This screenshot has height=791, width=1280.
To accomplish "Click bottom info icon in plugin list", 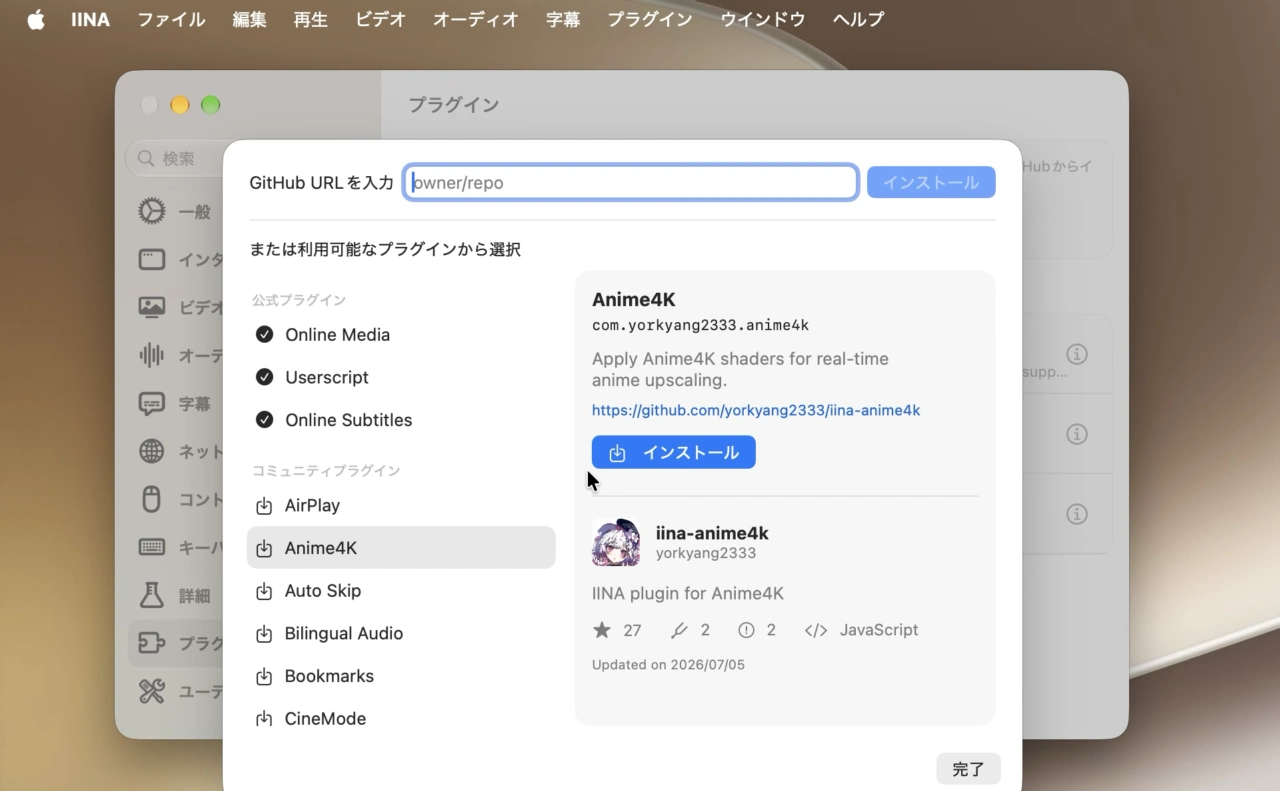I will point(1077,514).
